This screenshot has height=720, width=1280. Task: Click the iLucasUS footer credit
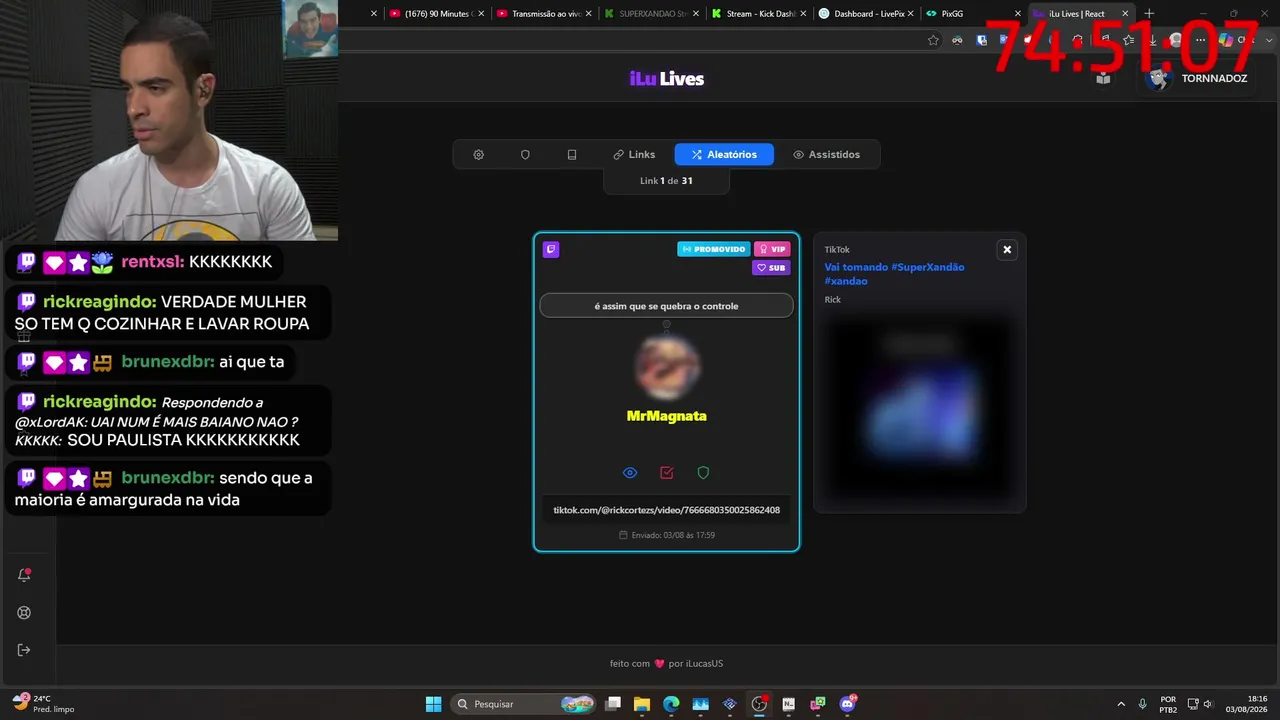coord(705,664)
